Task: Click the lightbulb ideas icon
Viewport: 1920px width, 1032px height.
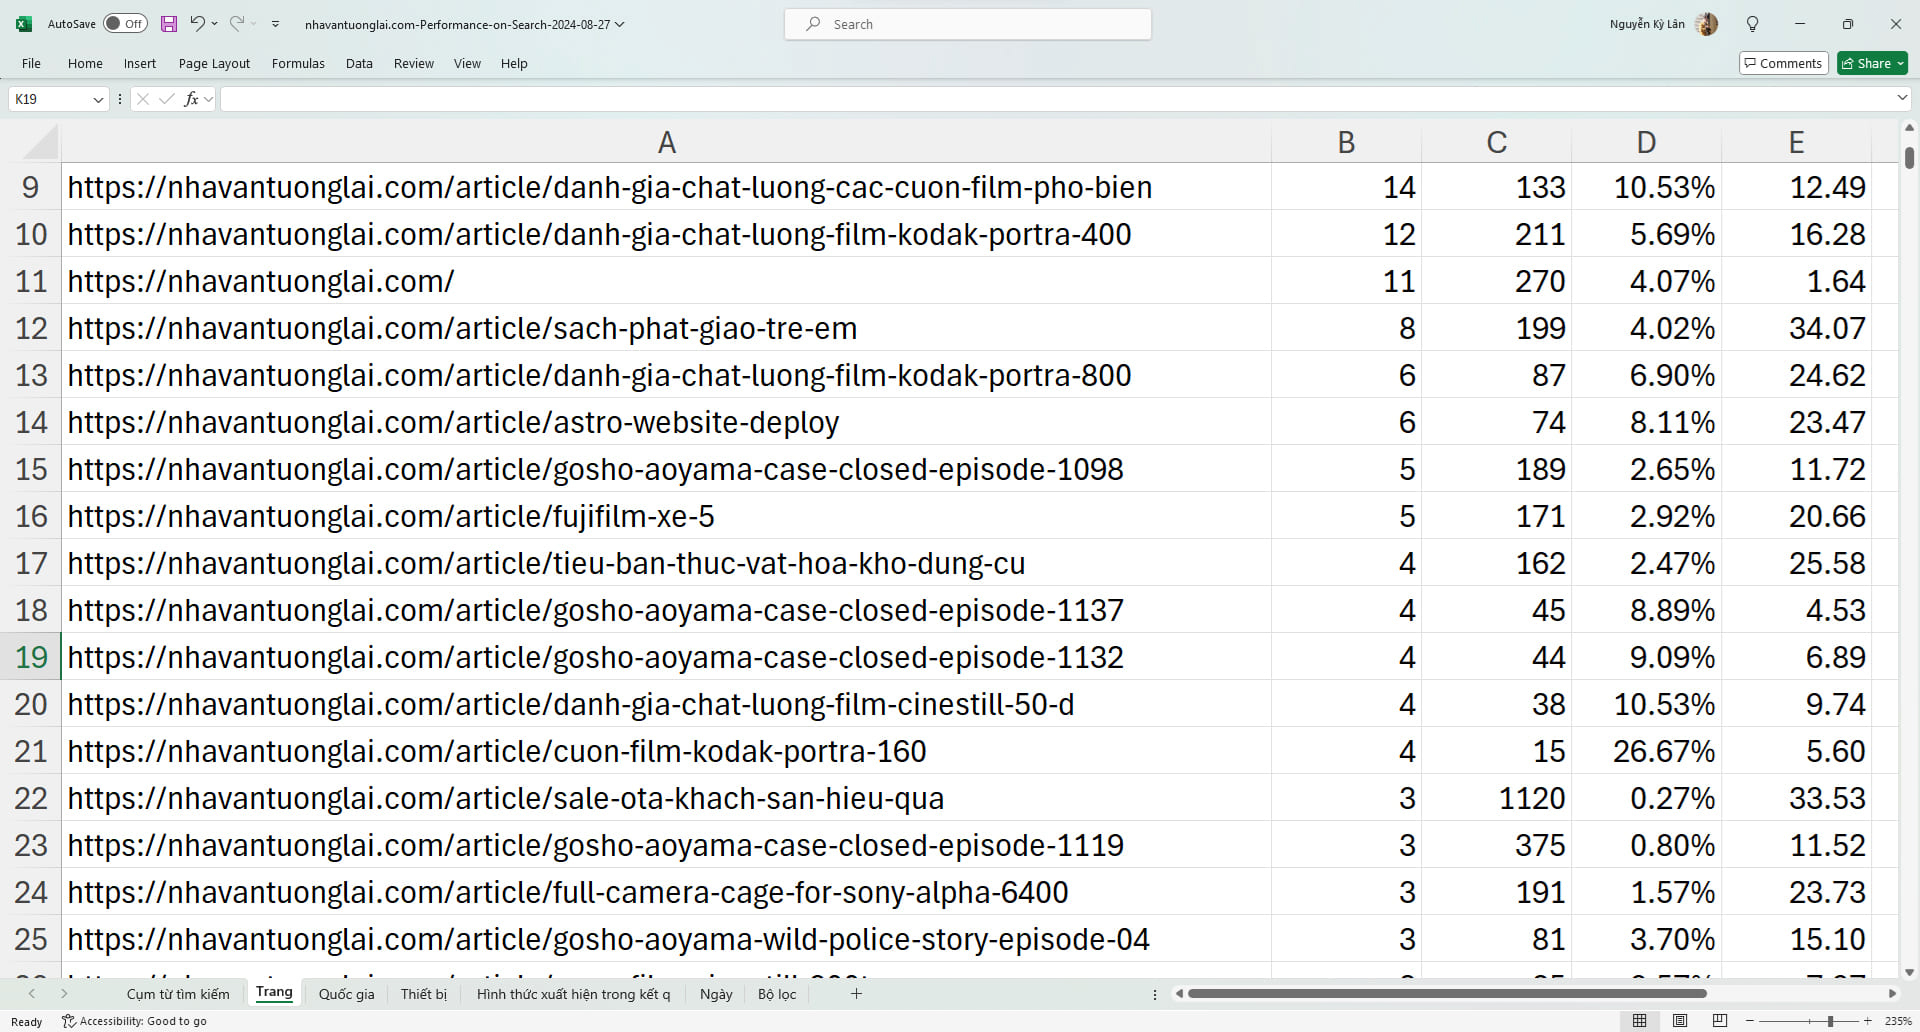Action: (x=1752, y=24)
